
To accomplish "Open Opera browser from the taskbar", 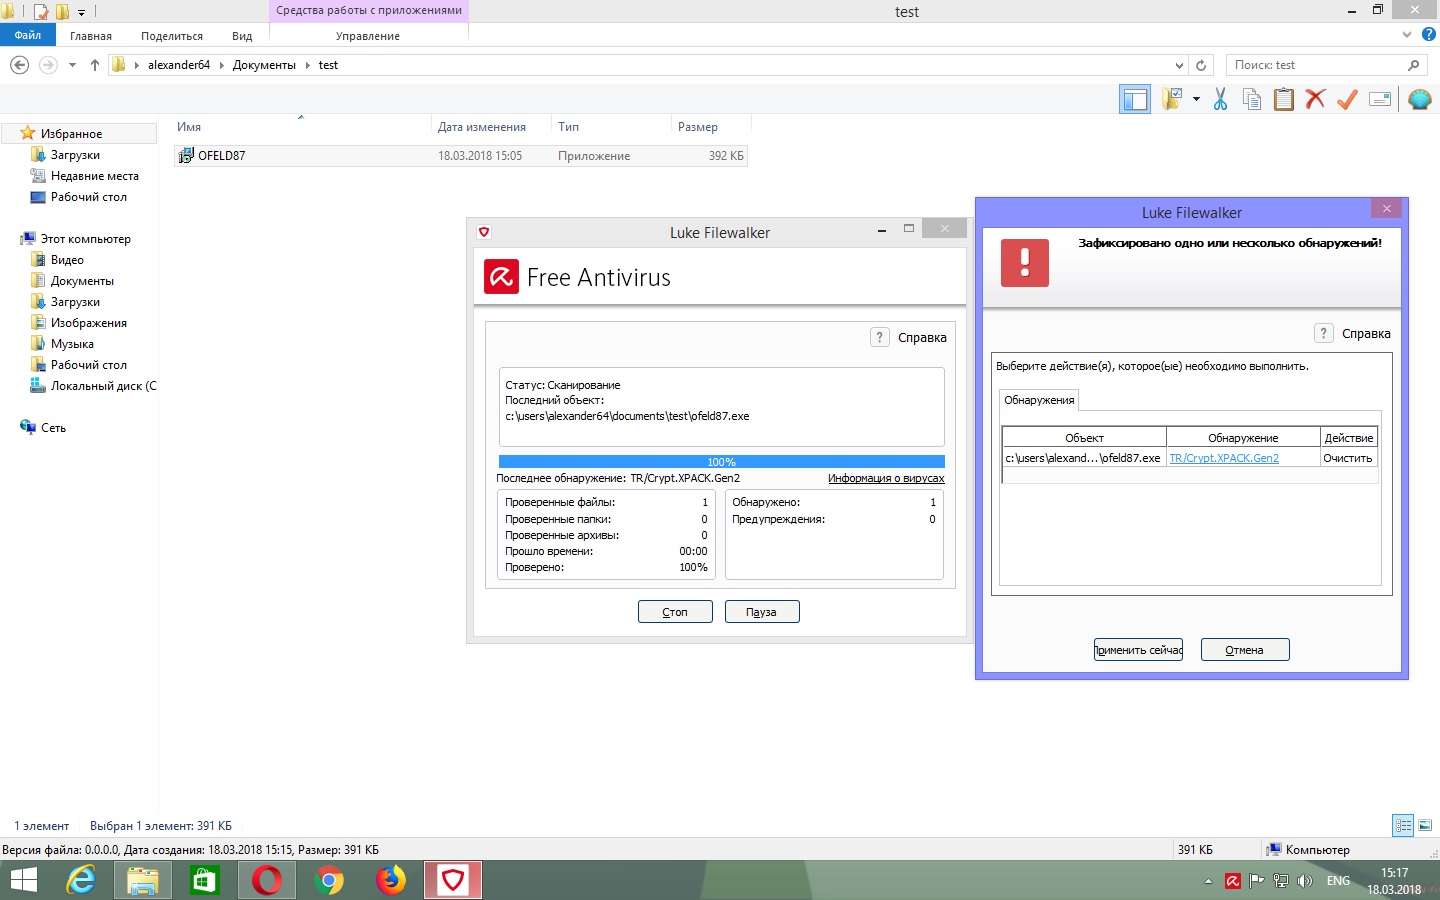I will coord(267,880).
